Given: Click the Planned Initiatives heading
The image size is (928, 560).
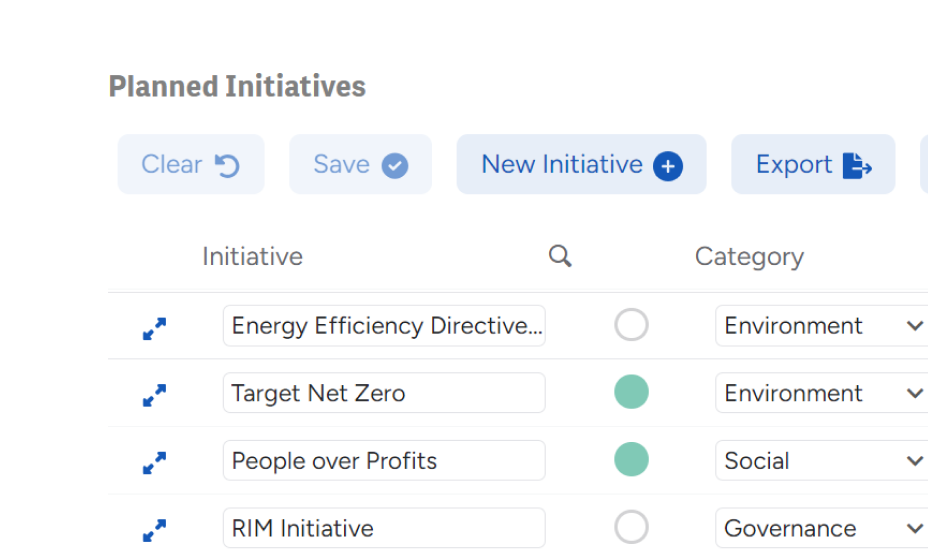Looking at the screenshot, I should (x=237, y=86).
